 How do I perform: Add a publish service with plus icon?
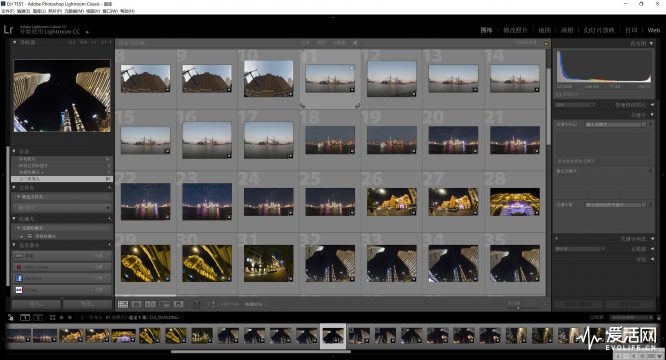[x=109, y=245]
